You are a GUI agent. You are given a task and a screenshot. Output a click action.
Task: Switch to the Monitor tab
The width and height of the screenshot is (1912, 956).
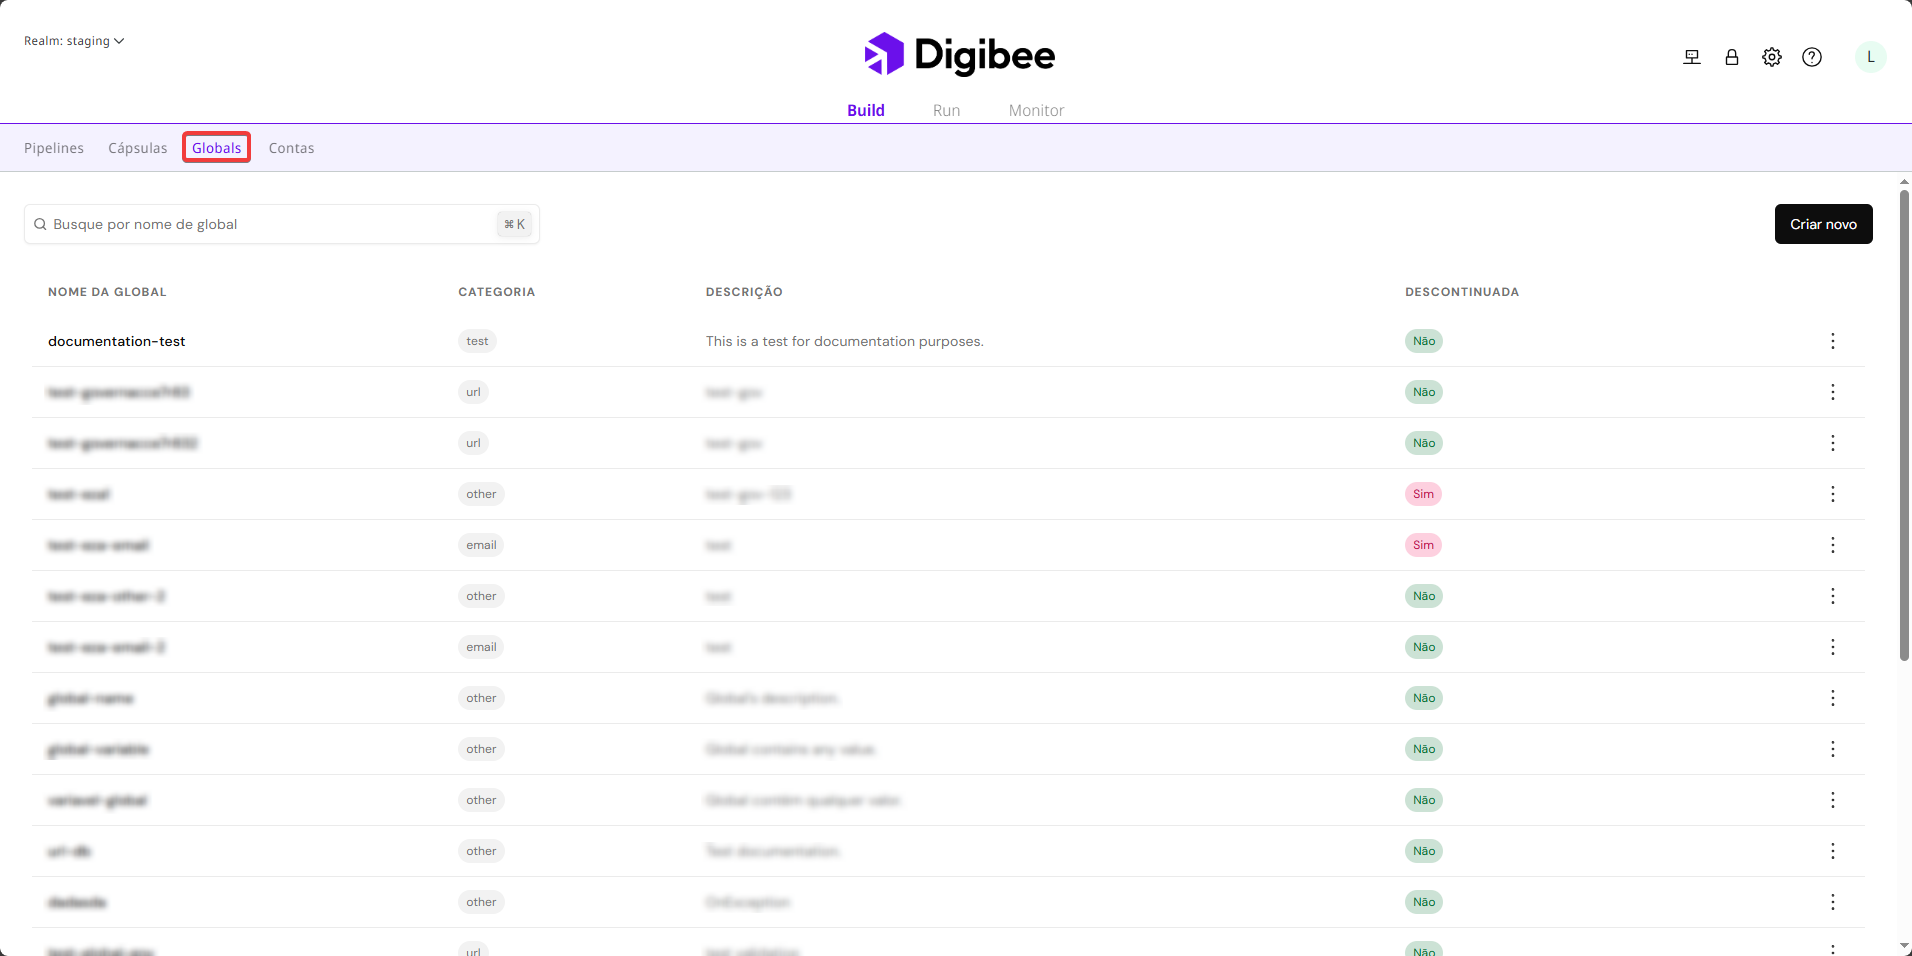pos(1036,110)
